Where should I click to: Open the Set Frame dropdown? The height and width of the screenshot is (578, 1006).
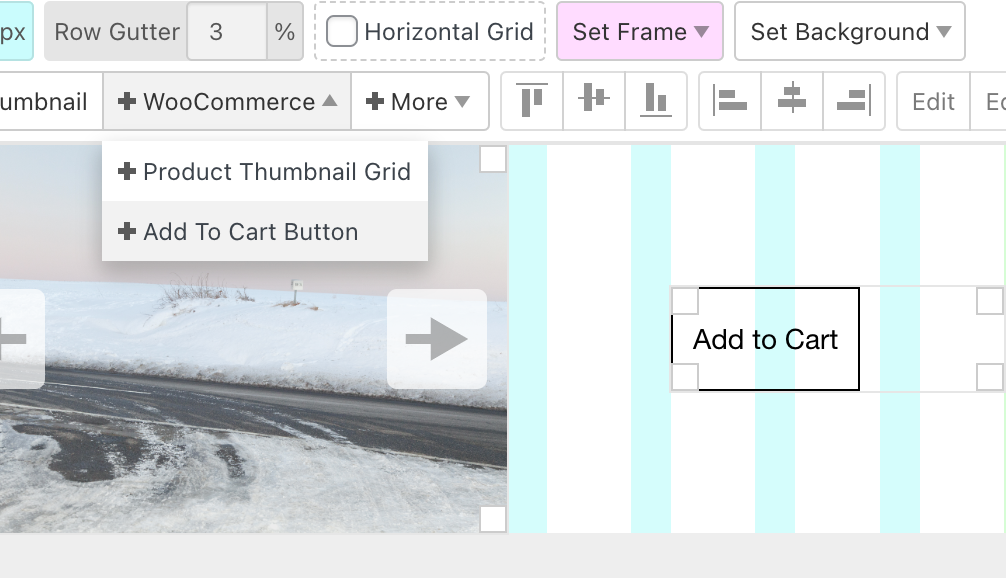pos(640,32)
